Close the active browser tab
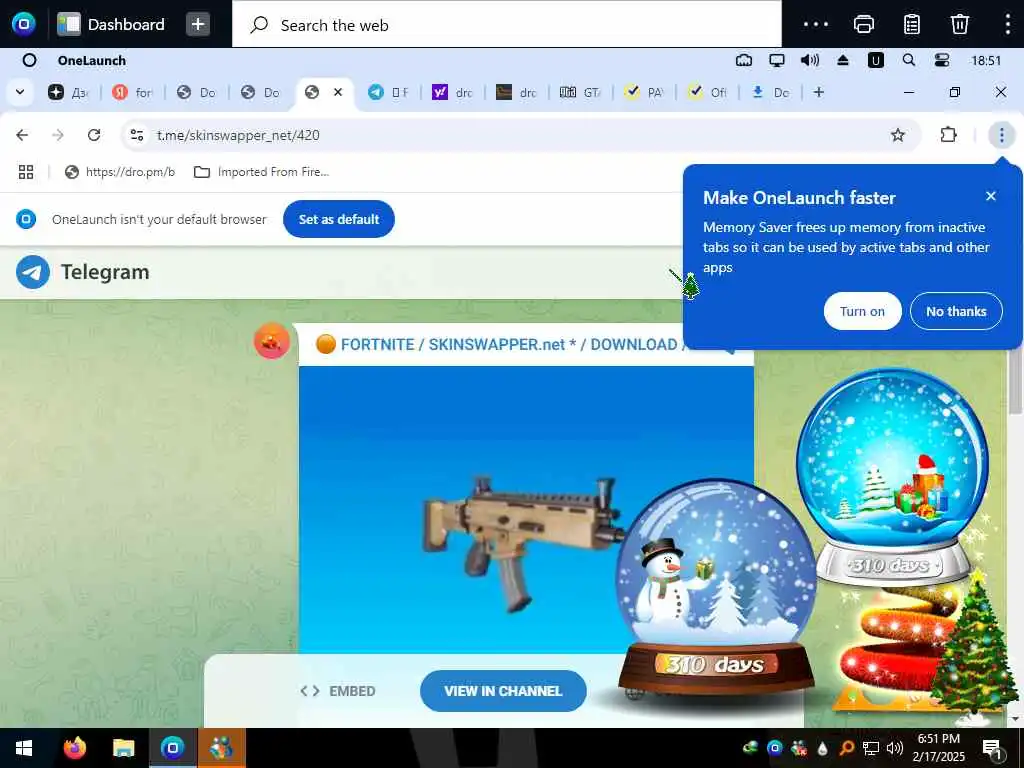The height and width of the screenshot is (768, 1024). tap(338, 92)
